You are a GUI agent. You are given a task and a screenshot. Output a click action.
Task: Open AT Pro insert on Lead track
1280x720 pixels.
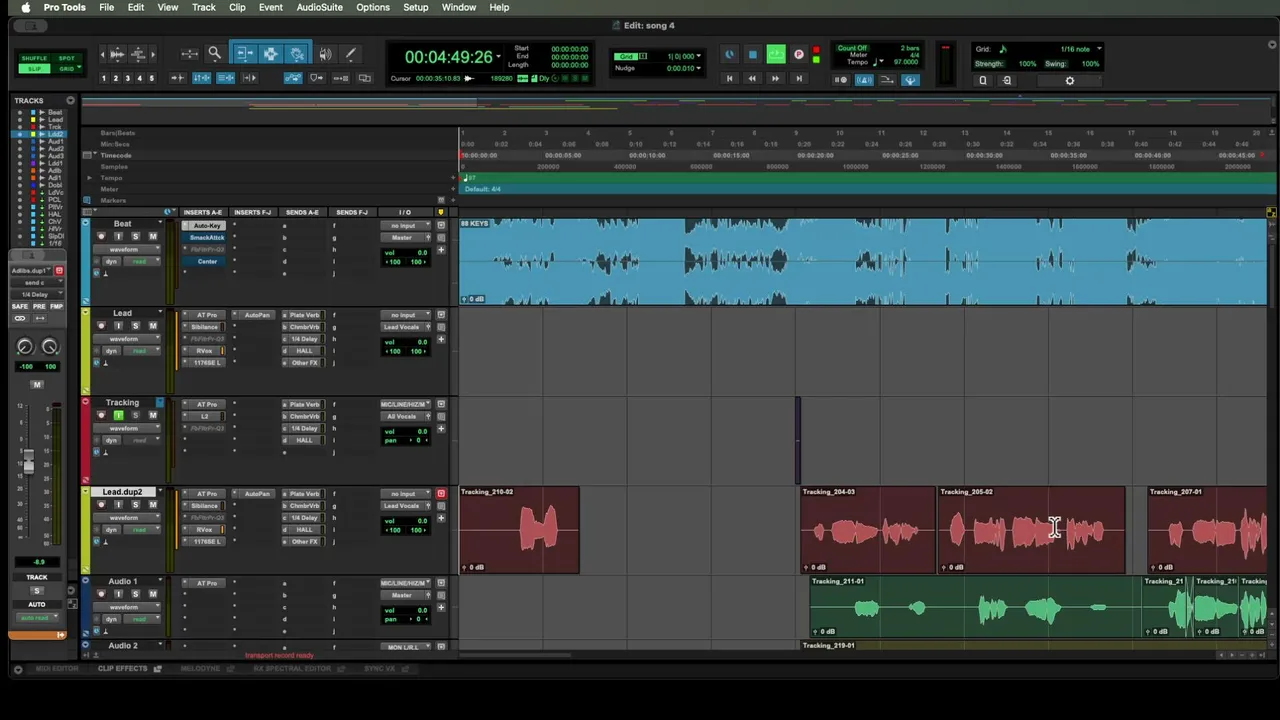(206, 315)
